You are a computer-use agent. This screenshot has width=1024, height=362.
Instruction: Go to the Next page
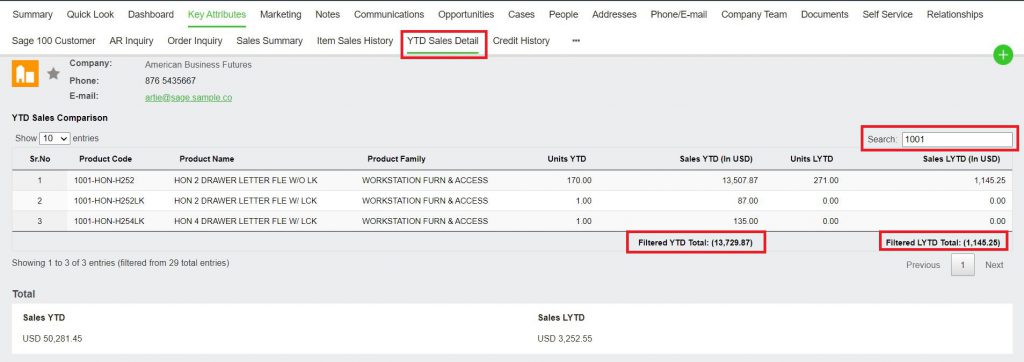coord(994,265)
